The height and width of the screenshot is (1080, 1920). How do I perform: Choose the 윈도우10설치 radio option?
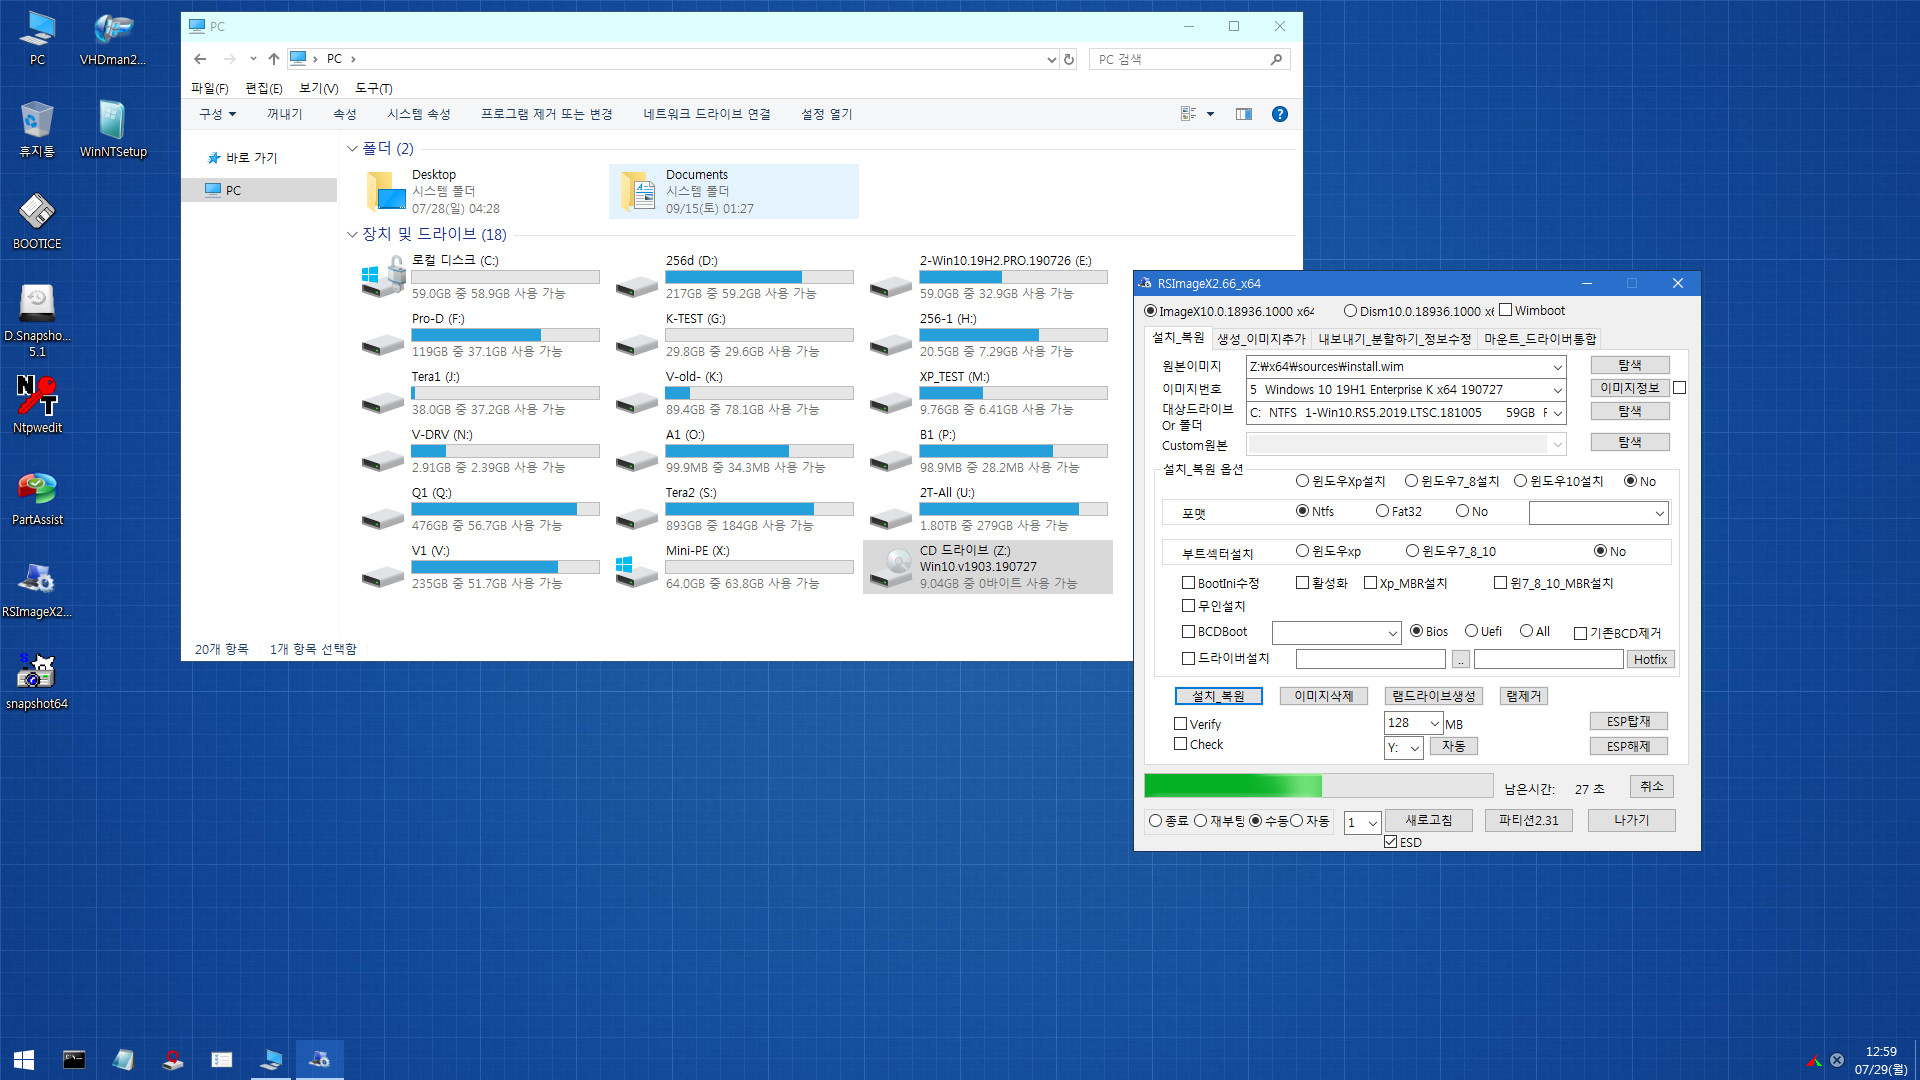coord(1520,481)
